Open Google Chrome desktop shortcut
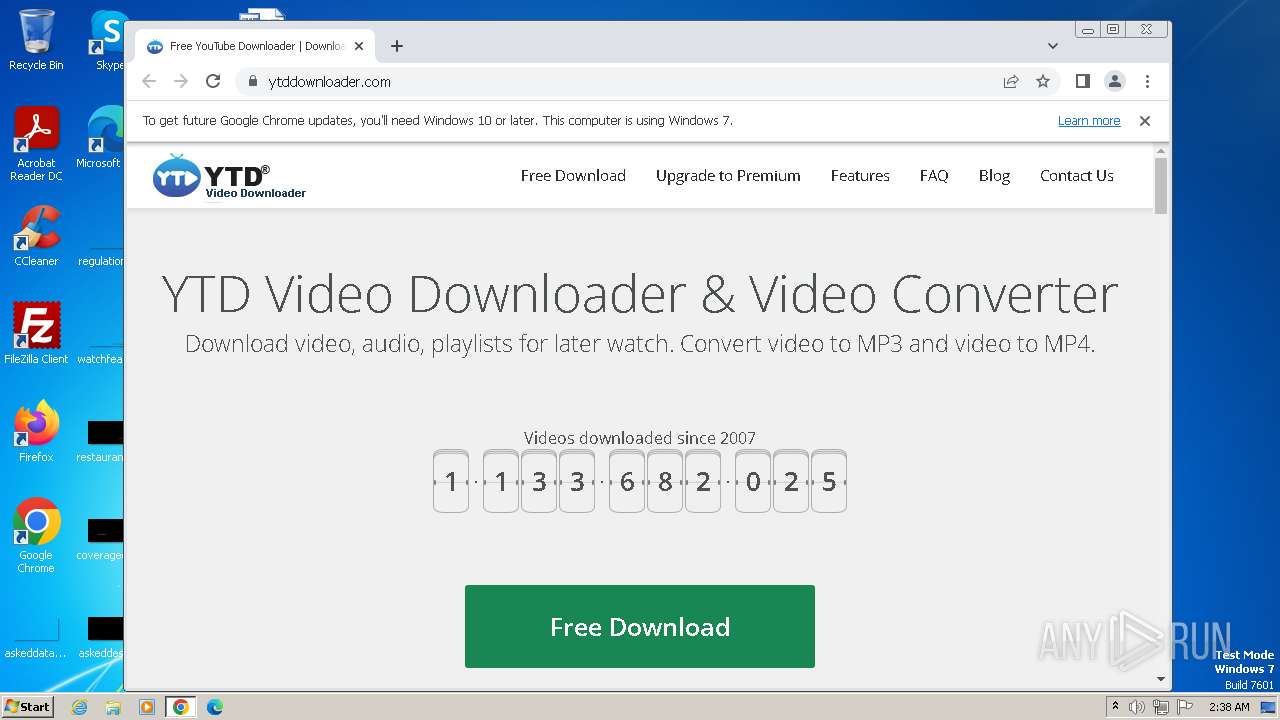 pyautogui.click(x=36, y=536)
